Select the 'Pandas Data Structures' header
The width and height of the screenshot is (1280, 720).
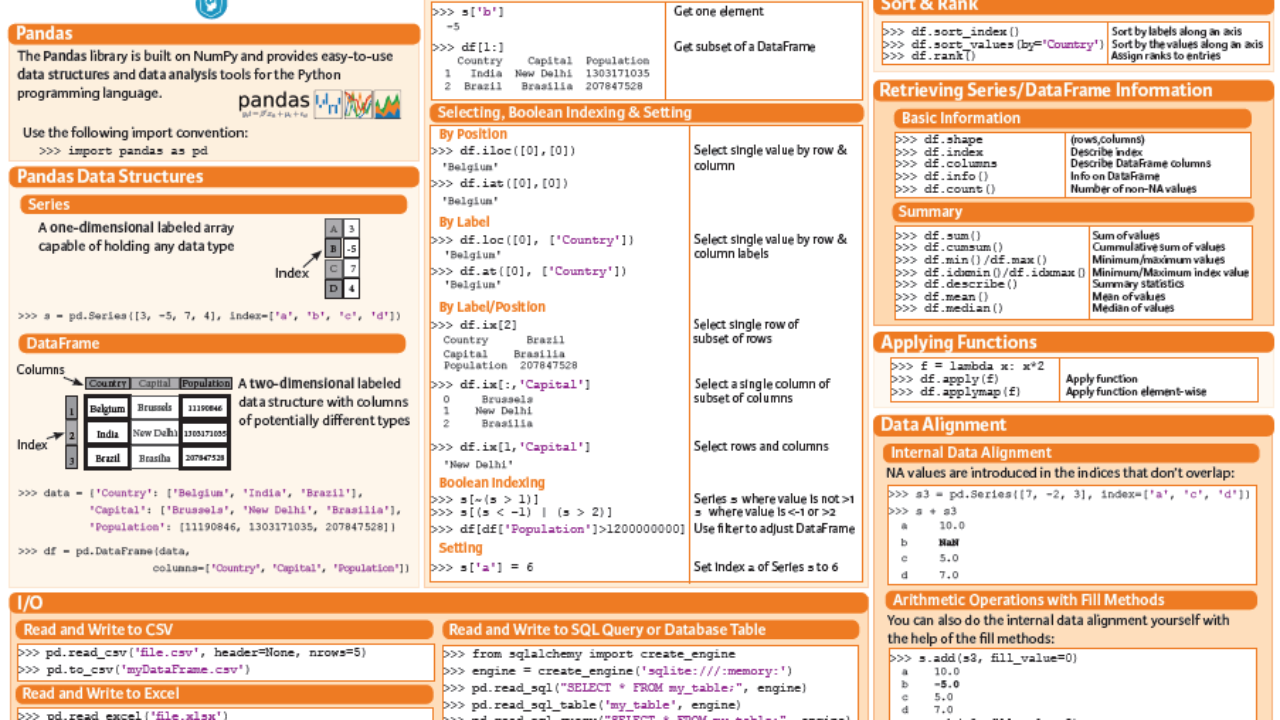pyautogui.click(x=214, y=177)
